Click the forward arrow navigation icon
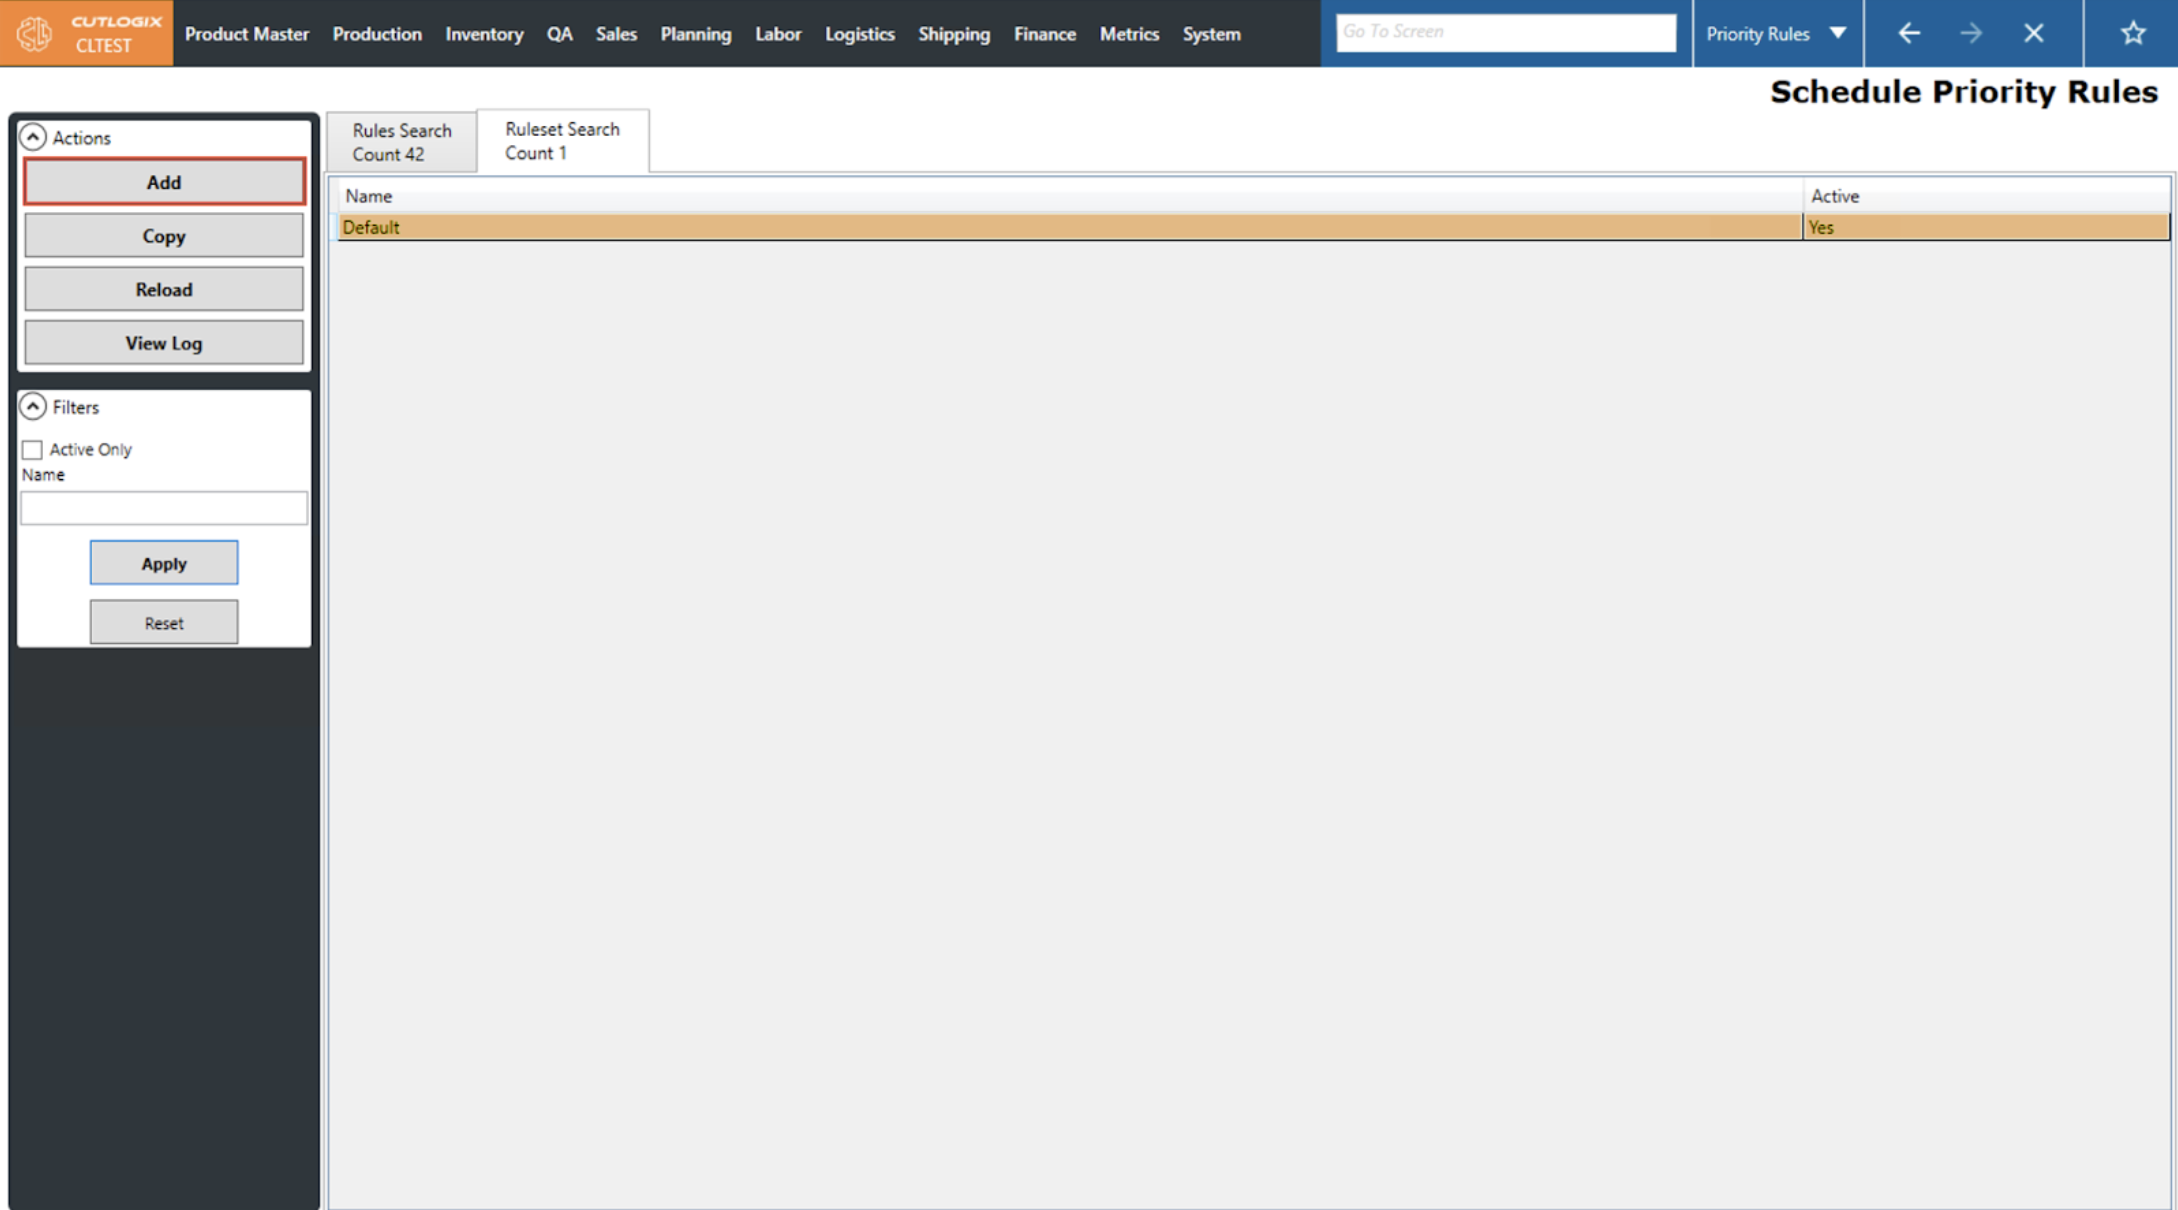This screenshot has width=2178, height=1210. pyautogui.click(x=1970, y=33)
